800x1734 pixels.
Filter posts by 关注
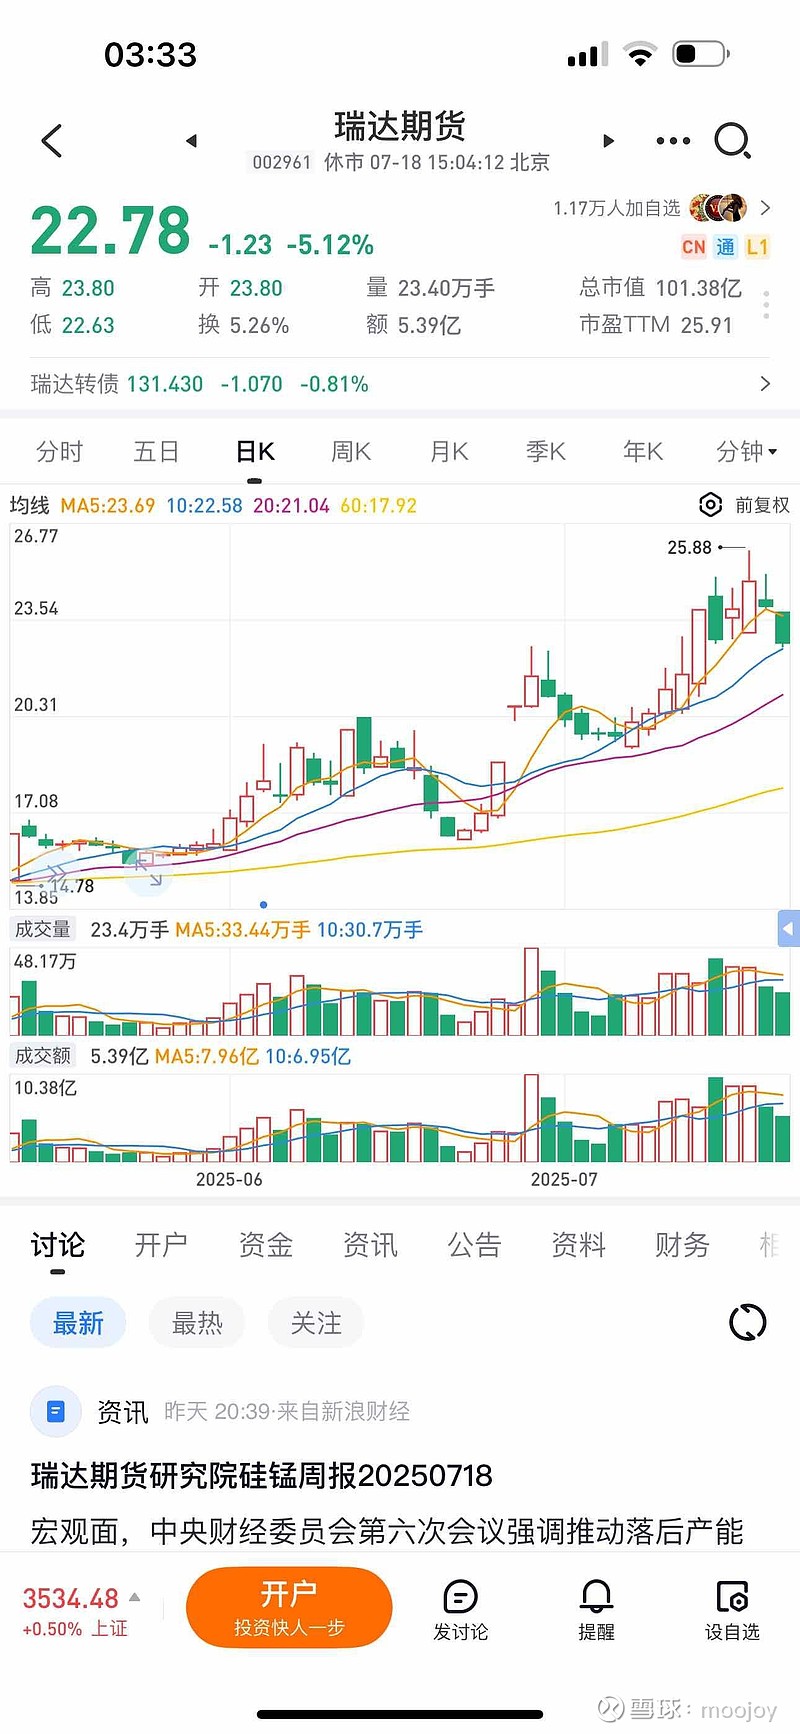(316, 1323)
